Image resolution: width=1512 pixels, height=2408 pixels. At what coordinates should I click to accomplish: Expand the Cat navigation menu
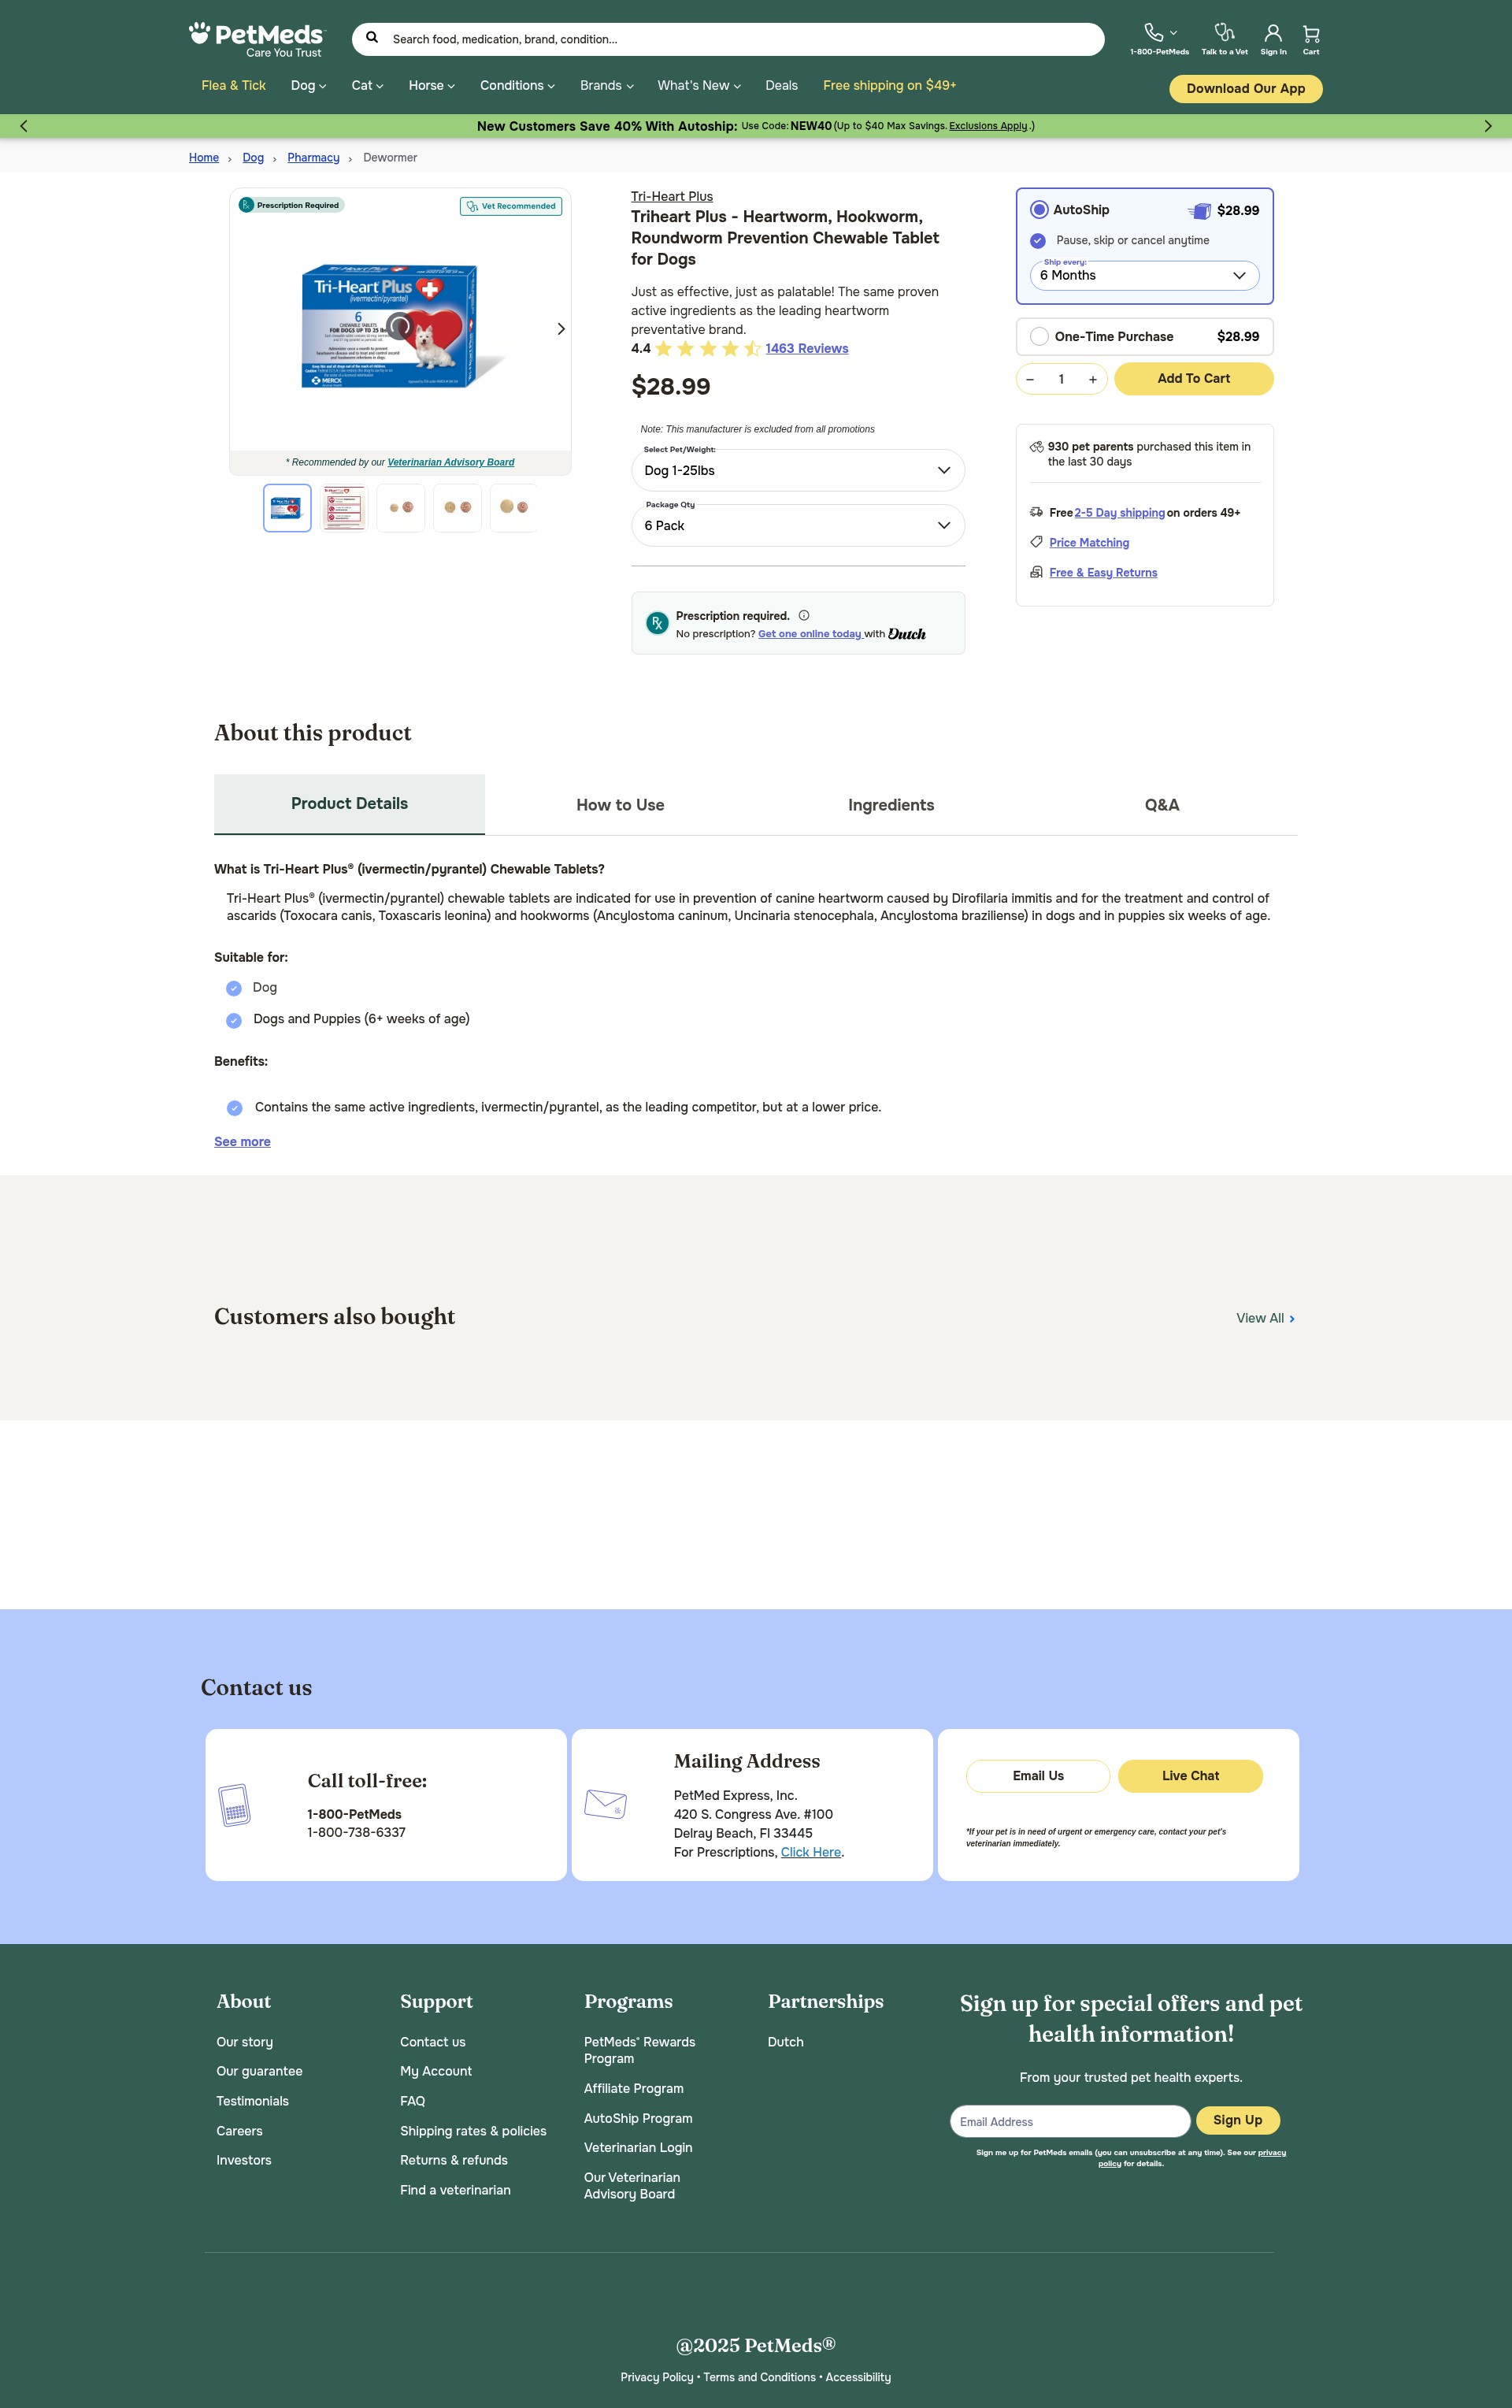[x=367, y=85]
